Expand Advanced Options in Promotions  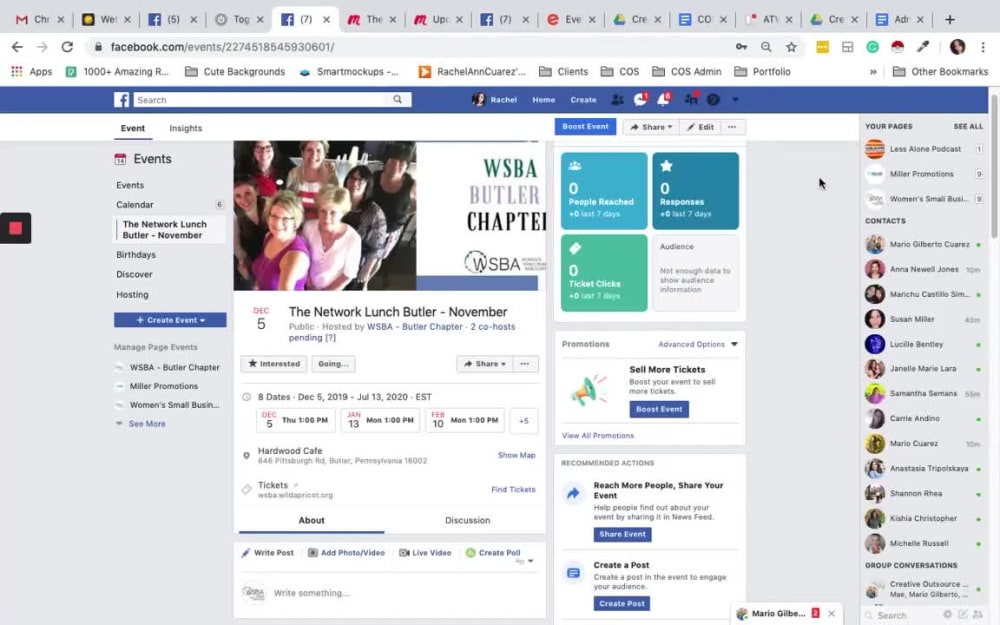point(698,344)
